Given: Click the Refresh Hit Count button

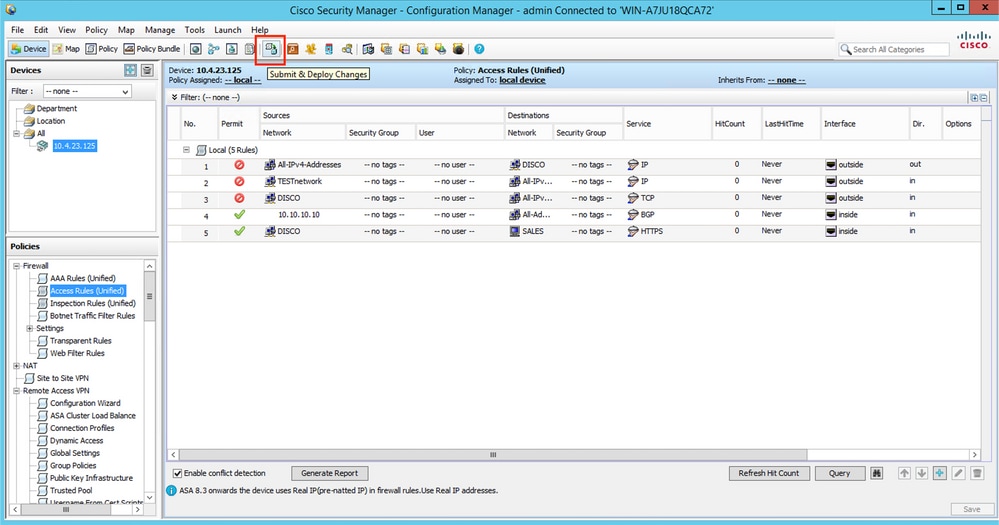Looking at the screenshot, I should point(769,473).
